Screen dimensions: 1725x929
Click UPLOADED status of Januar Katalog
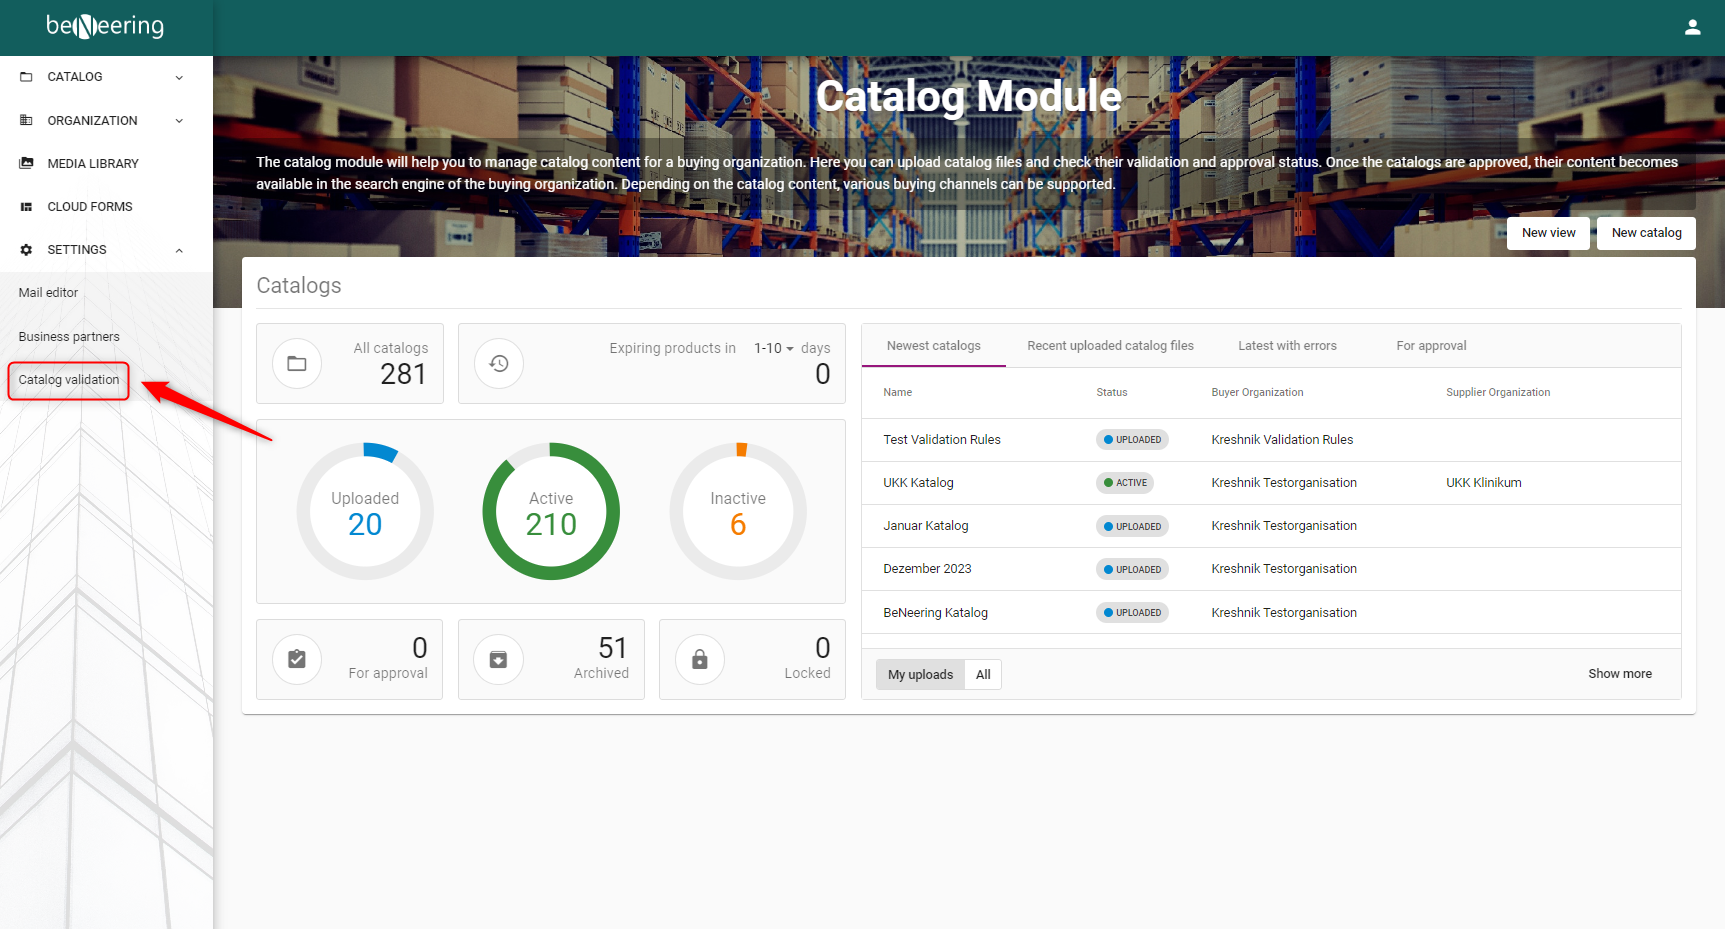click(x=1132, y=526)
